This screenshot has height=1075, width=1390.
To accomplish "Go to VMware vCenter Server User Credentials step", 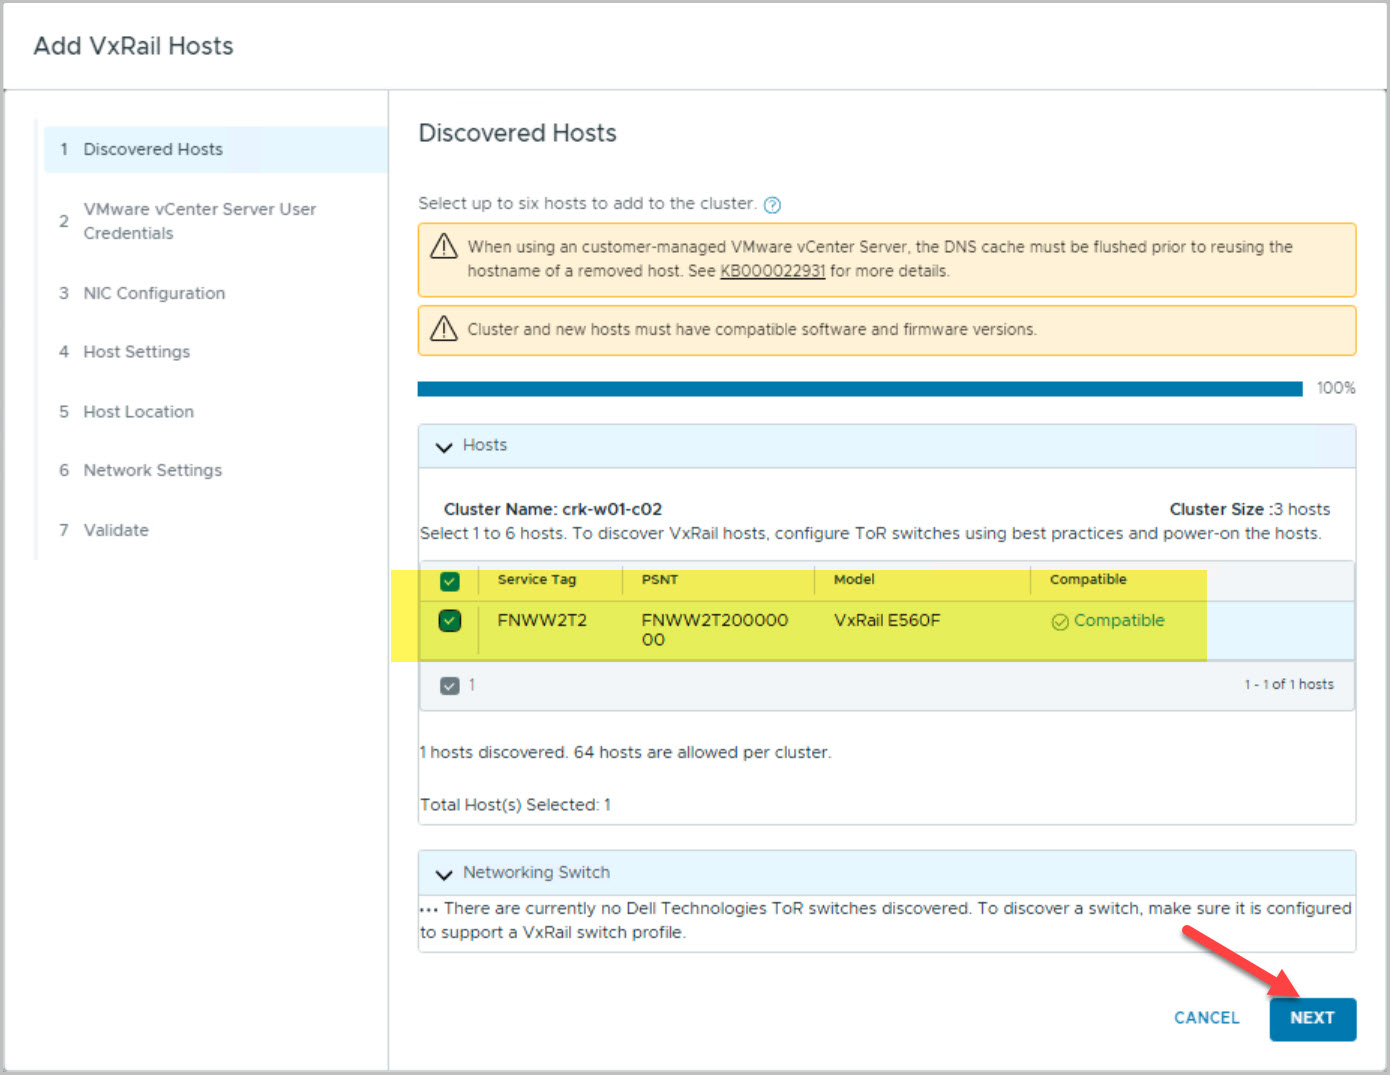I will (x=199, y=221).
